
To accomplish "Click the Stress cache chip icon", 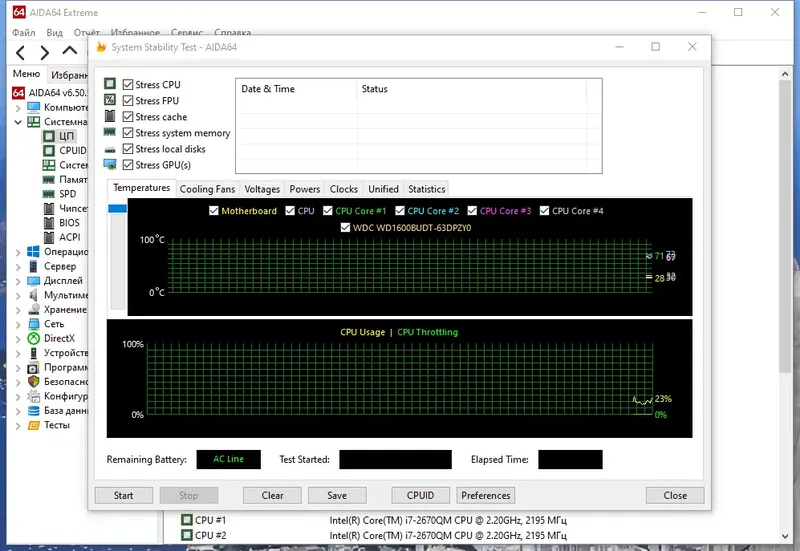I will 110,116.
